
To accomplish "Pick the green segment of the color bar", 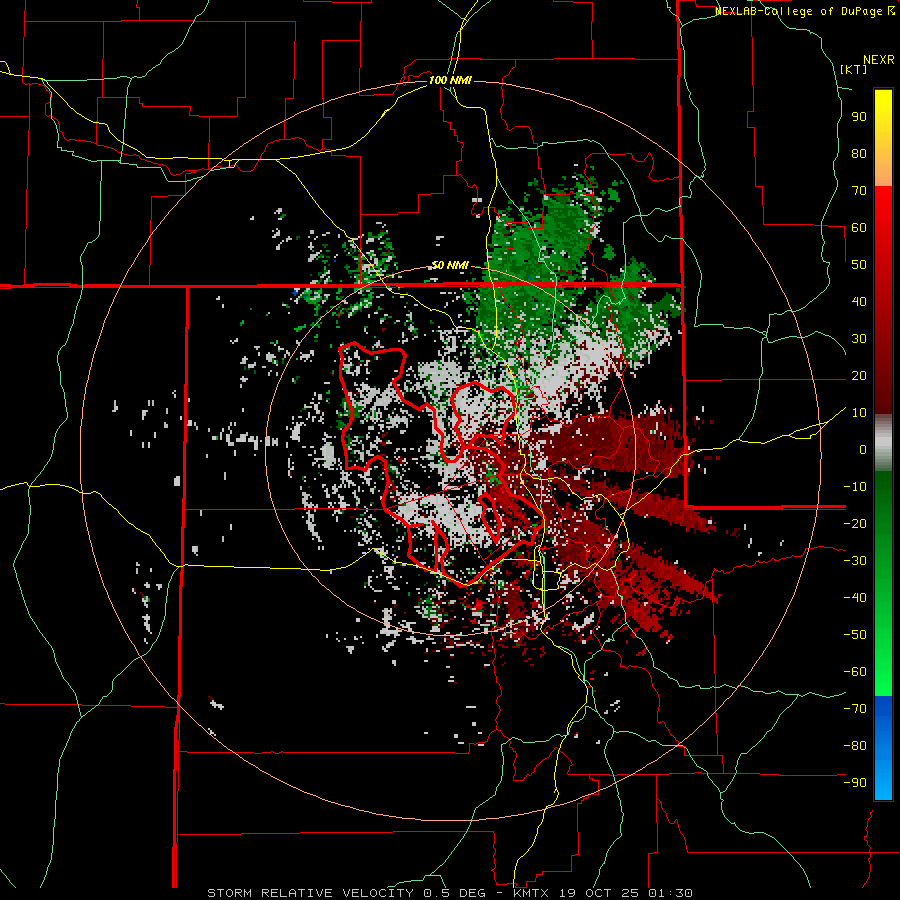I will 883,583.
